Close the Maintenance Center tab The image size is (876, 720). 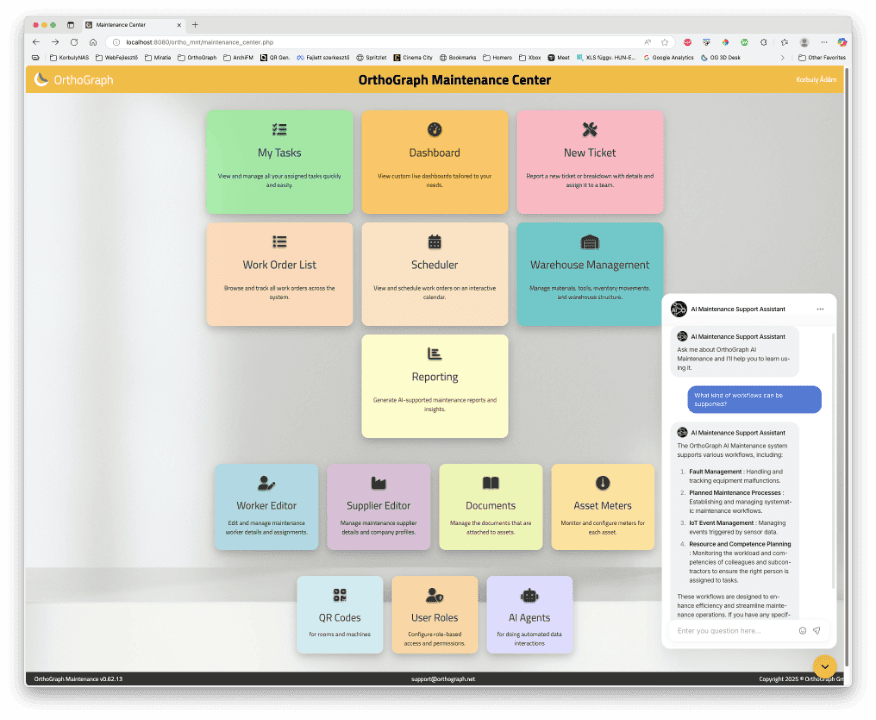[x=179, y=25]
